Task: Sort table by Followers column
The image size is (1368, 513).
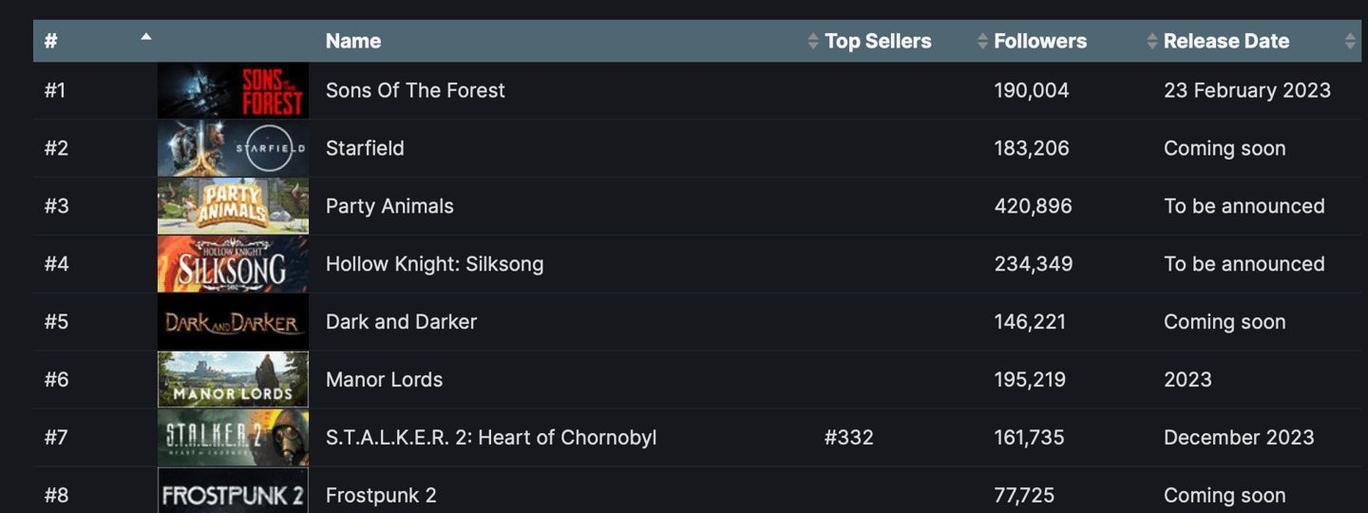Action: 1040,41
